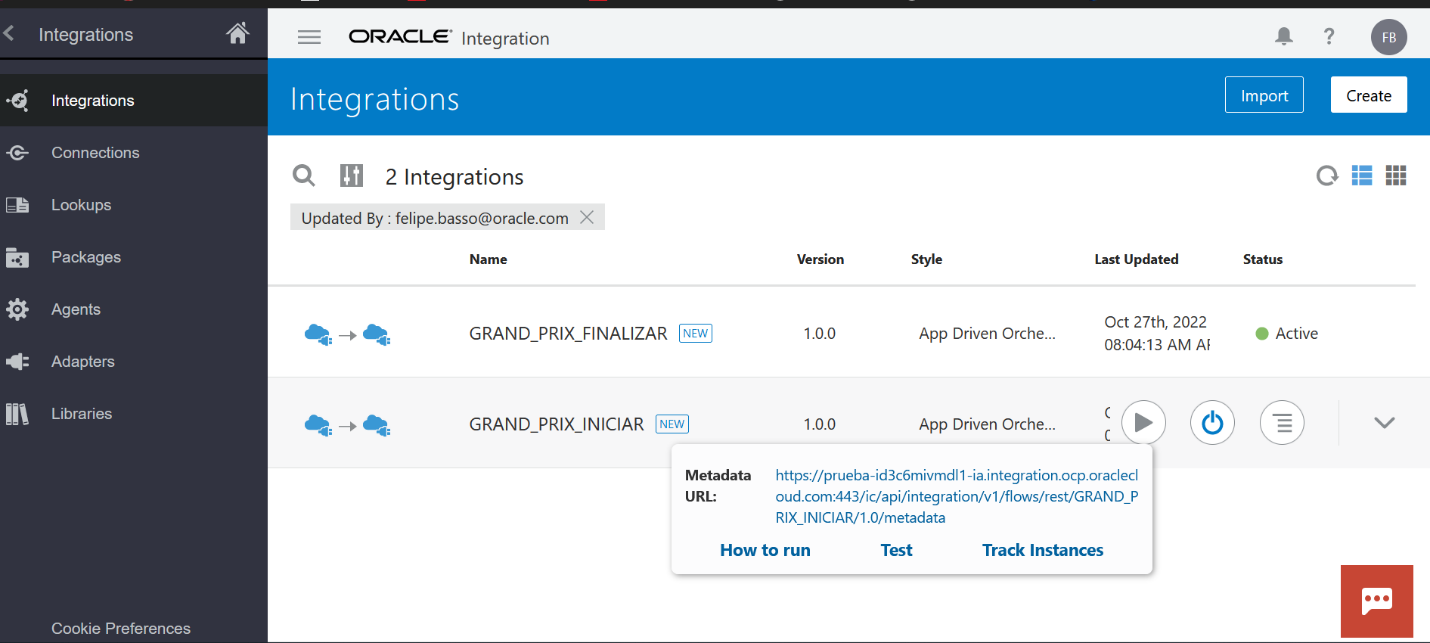Sort by the Style column header
The image size is (1430, 643).
(926, 259)
